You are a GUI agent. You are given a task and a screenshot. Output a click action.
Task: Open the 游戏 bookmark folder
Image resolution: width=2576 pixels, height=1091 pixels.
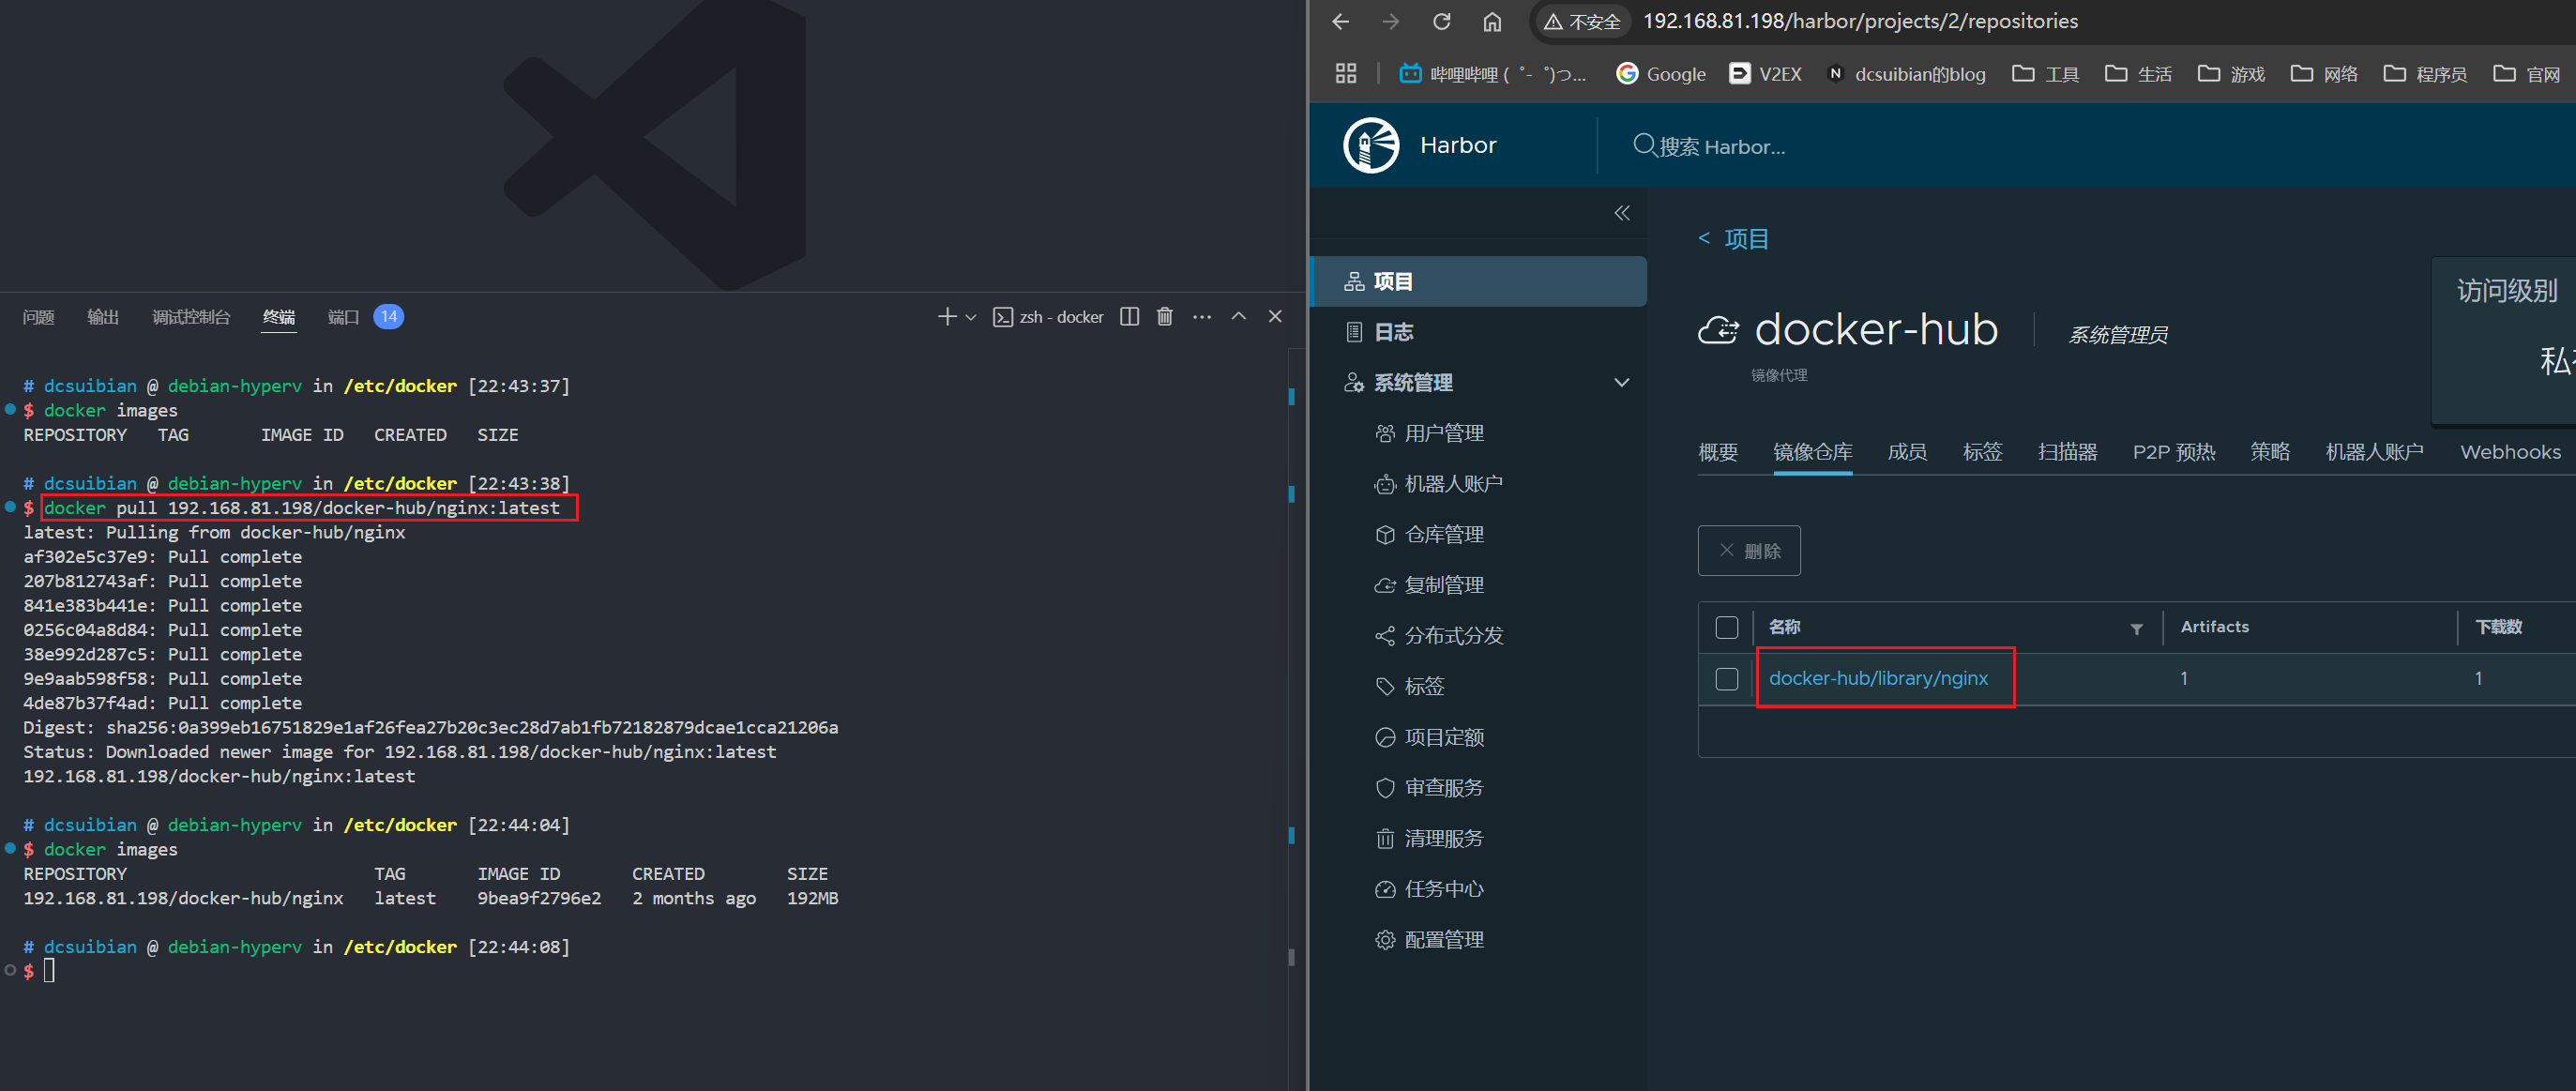click(2231, 73)
